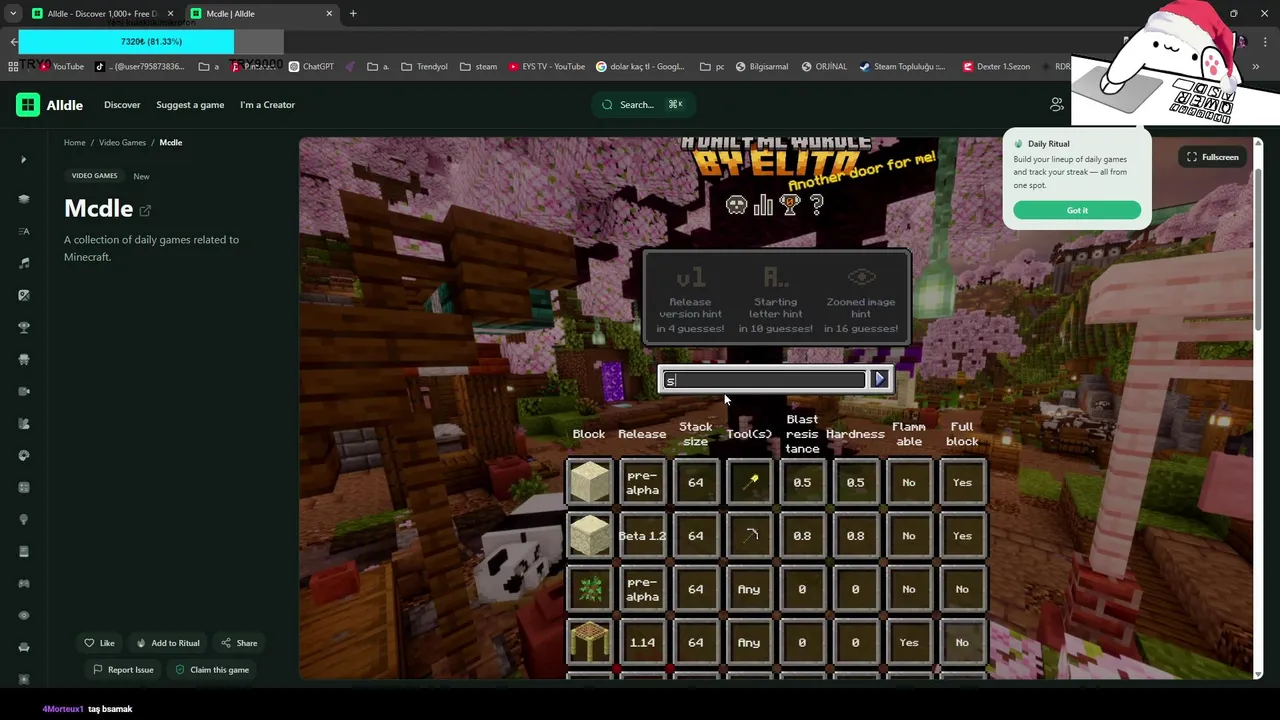Screen dimensions: 1280x720
Task: Open YouTube bookmark
Action: [x=62, y=67]
